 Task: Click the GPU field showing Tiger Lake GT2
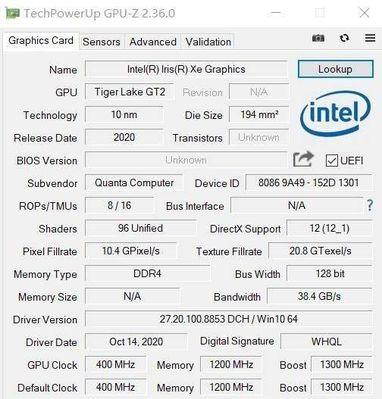pos(130,92)
